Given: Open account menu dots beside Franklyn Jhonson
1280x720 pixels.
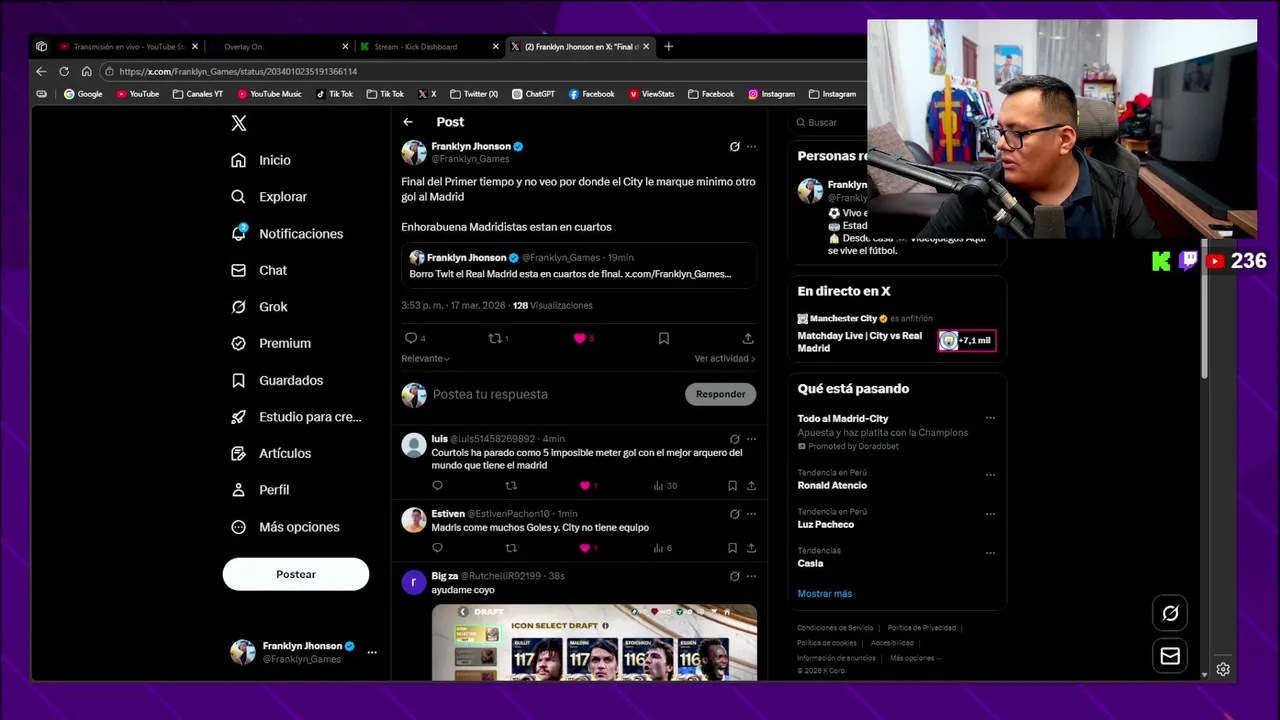Looking at the screenshot, I should [372, 652].
